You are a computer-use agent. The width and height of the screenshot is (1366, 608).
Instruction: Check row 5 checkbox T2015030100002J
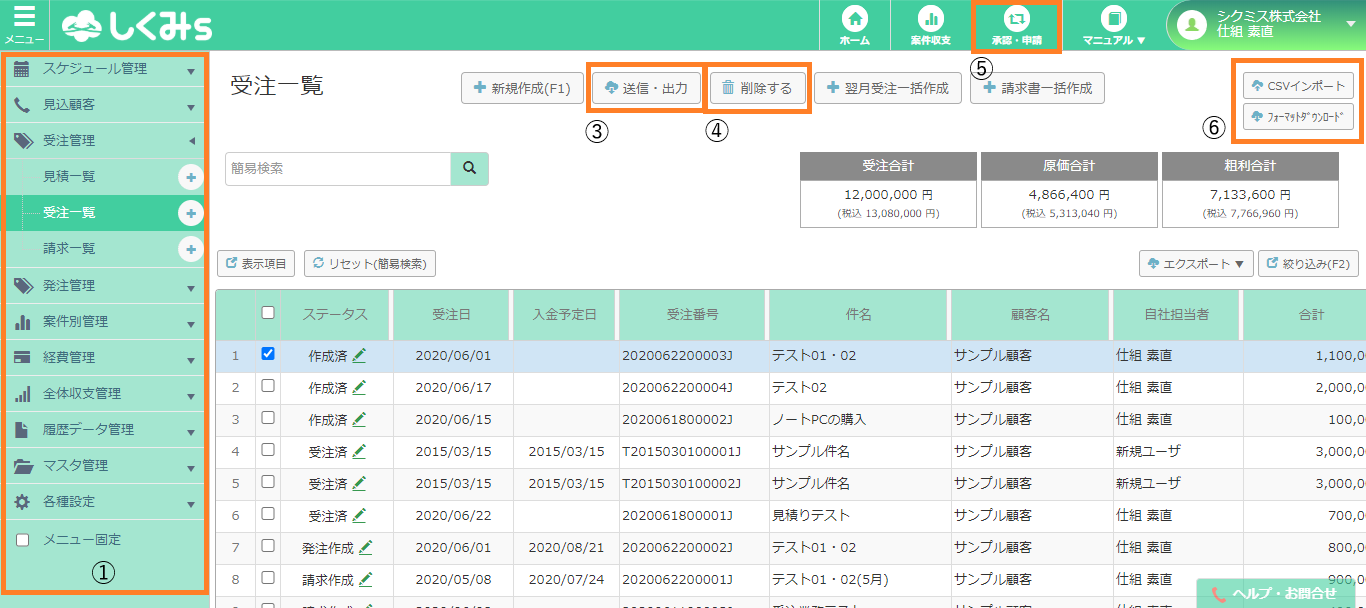[x=267, y=482]
